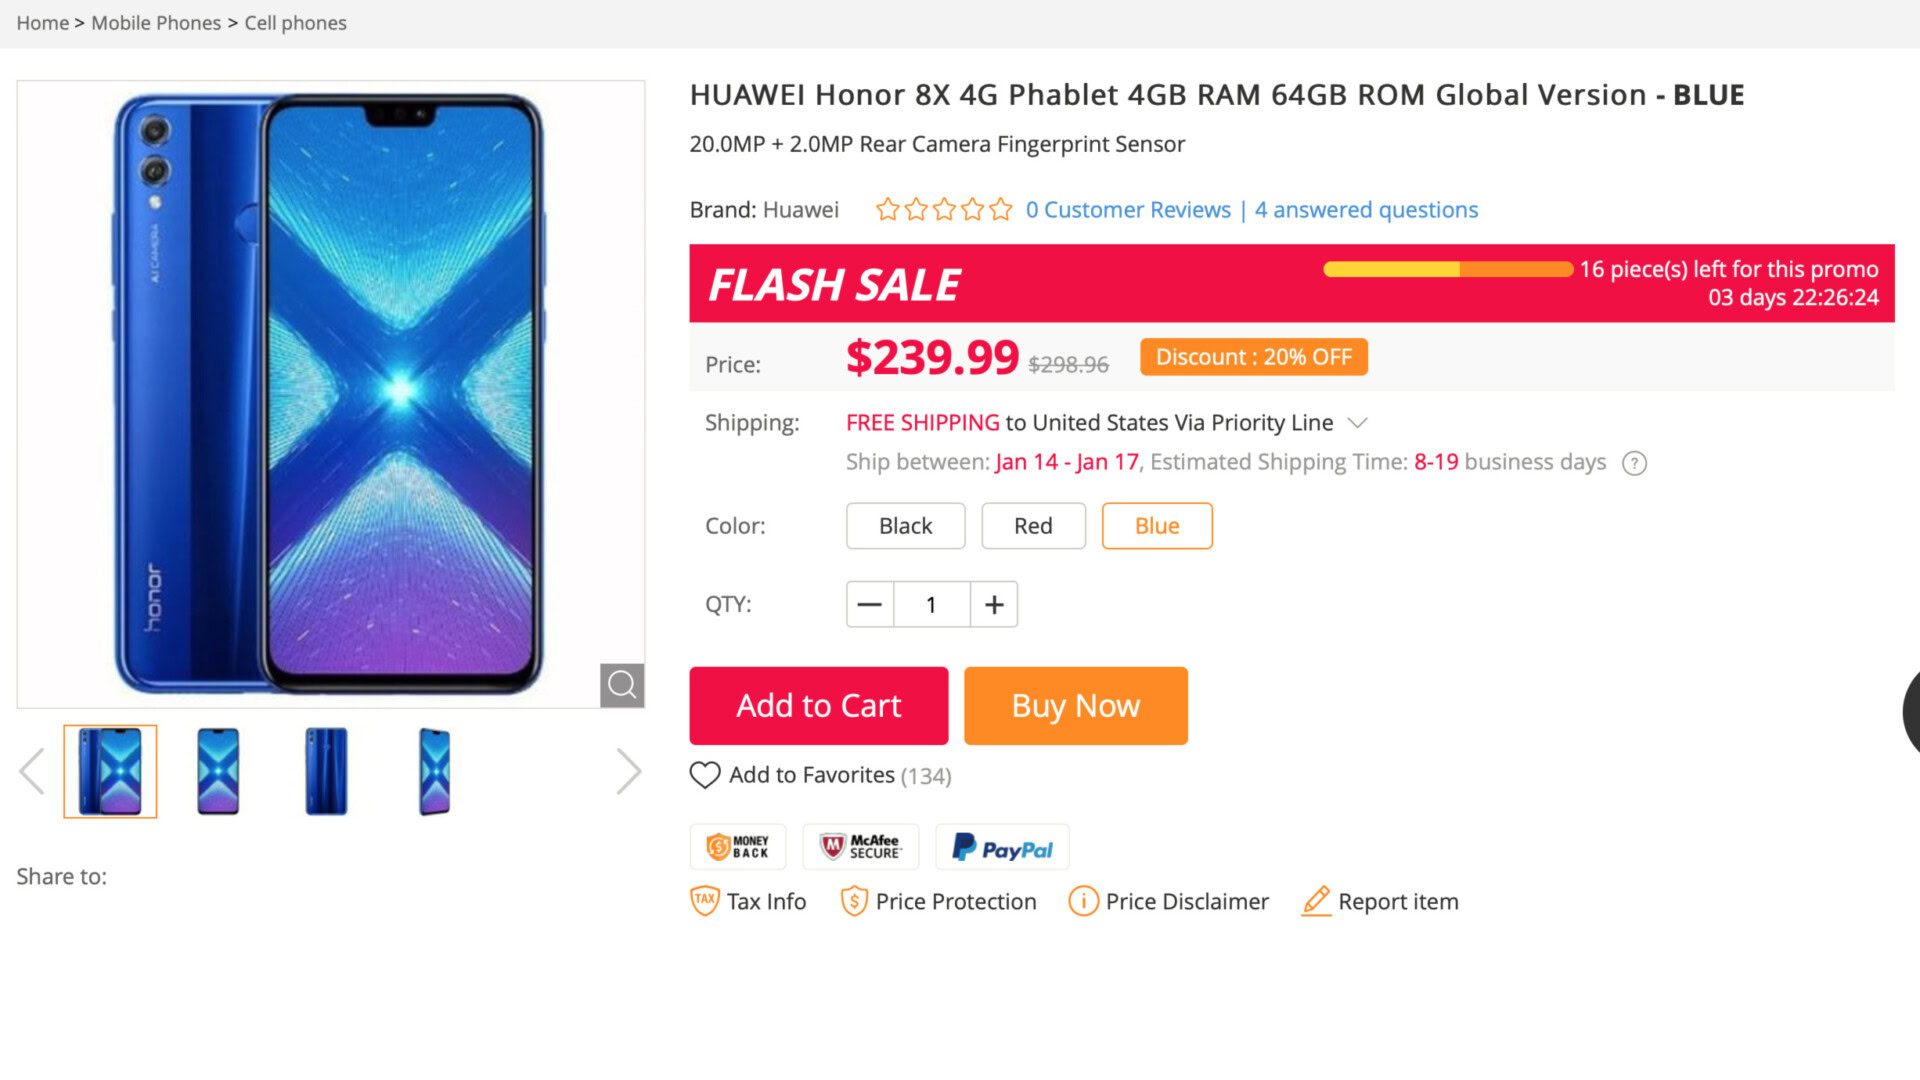Increase quantity with the plus button
This screenshot has width=1920, height=1080.
994,604
